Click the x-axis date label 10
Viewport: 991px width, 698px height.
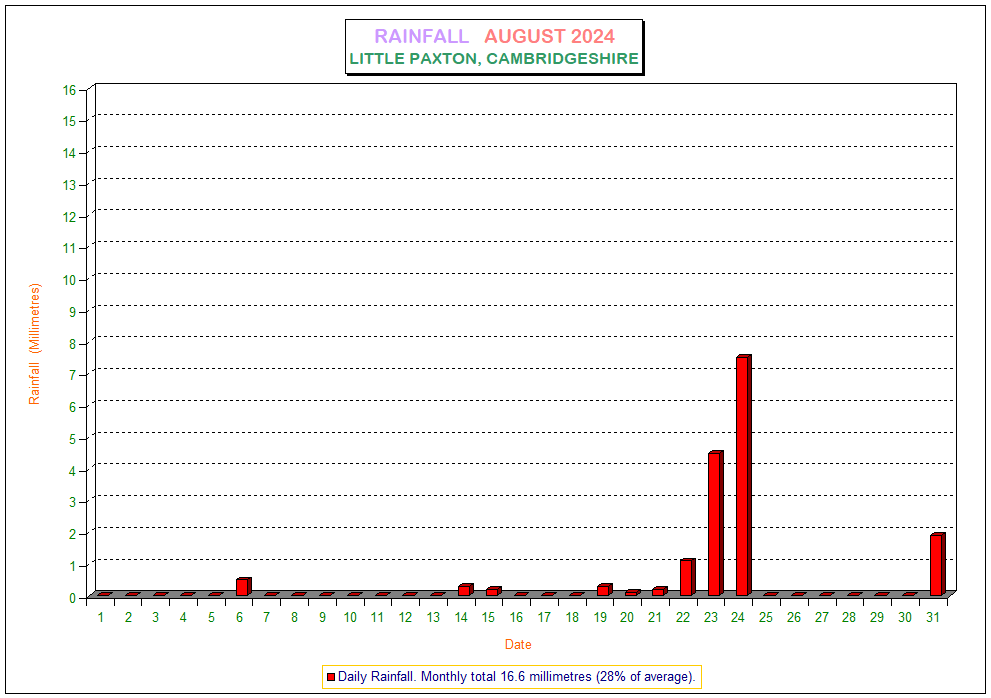coord(350,617)
